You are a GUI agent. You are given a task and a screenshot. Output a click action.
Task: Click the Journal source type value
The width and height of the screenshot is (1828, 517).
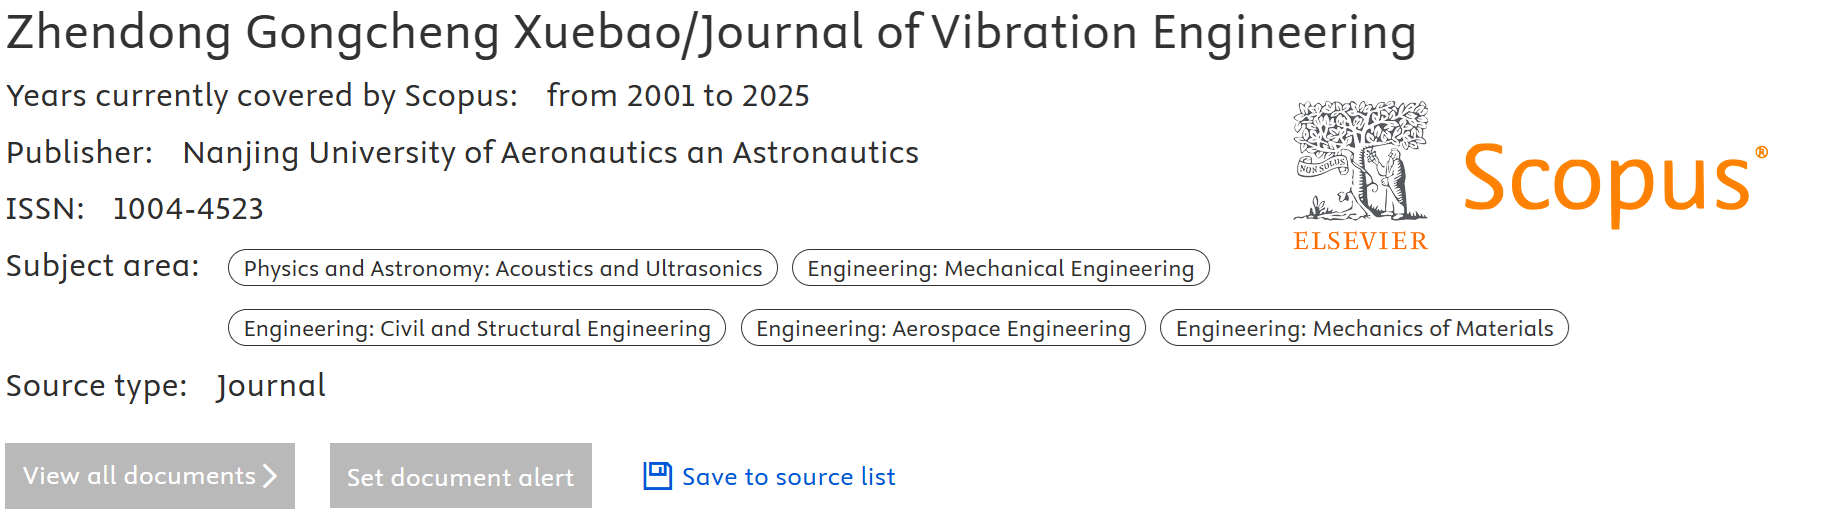271,386
